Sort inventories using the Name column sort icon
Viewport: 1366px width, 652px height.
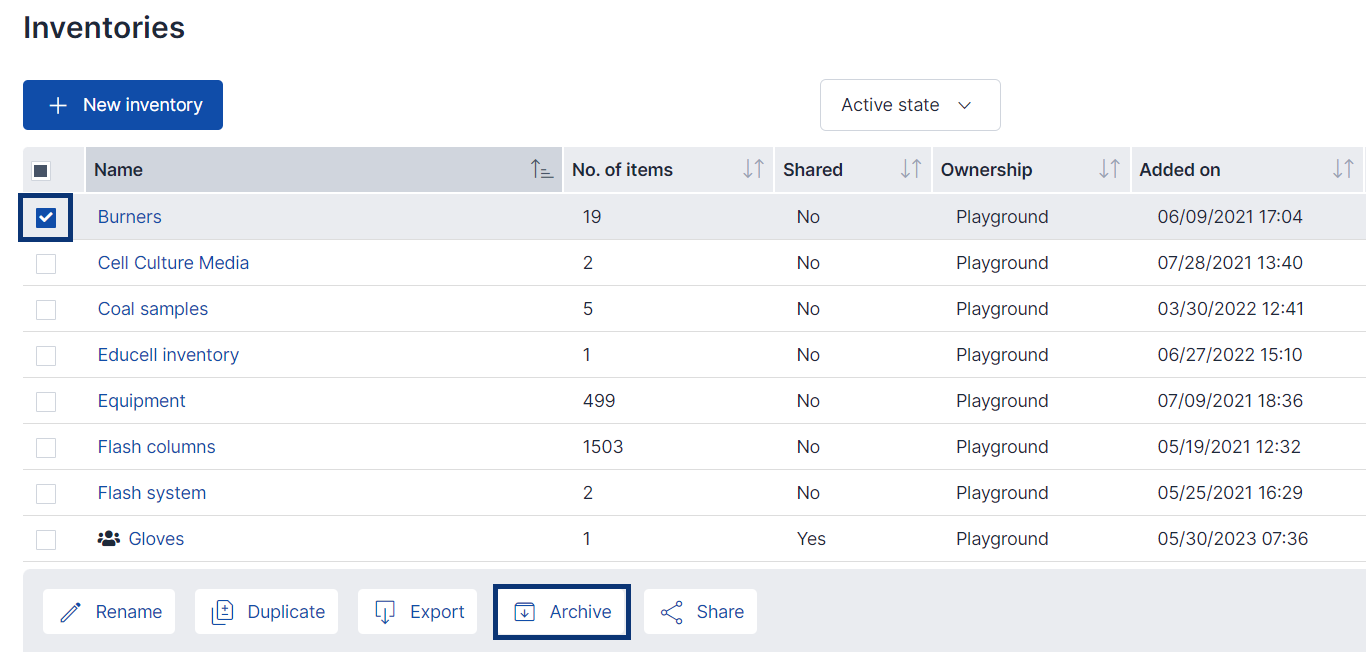click(542, 170)
